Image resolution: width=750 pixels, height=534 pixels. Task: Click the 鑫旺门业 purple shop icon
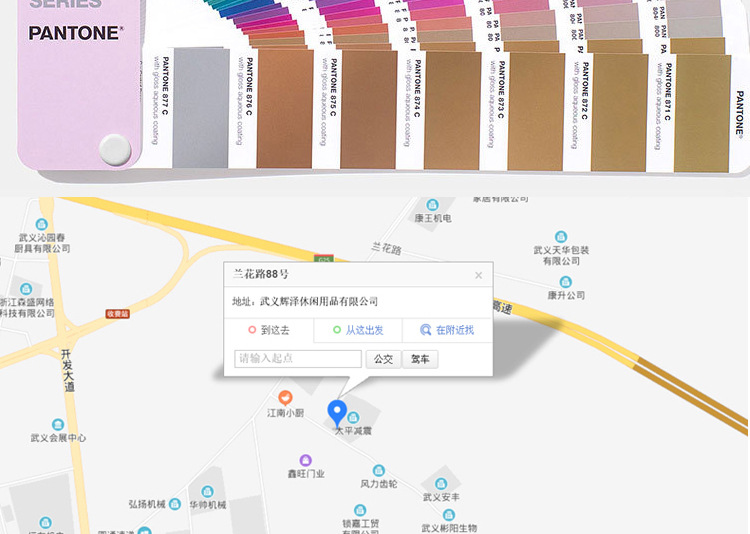coord(306,460)
